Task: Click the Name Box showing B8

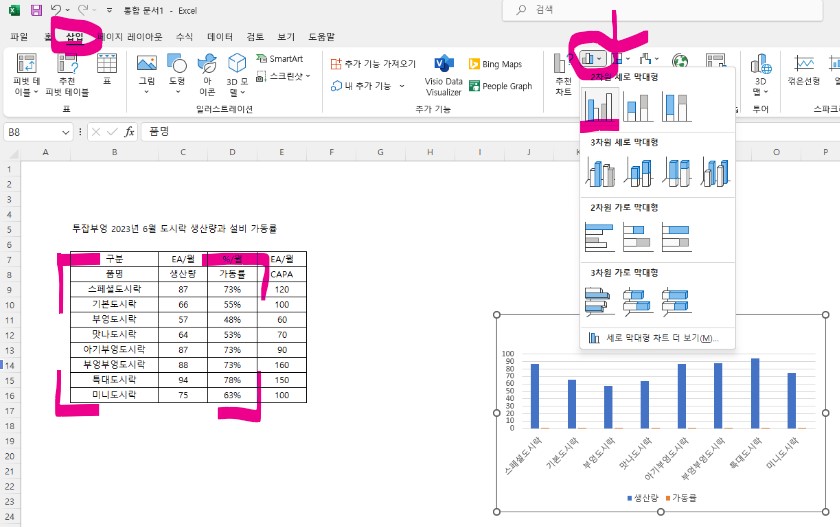Action: (33, 132)
